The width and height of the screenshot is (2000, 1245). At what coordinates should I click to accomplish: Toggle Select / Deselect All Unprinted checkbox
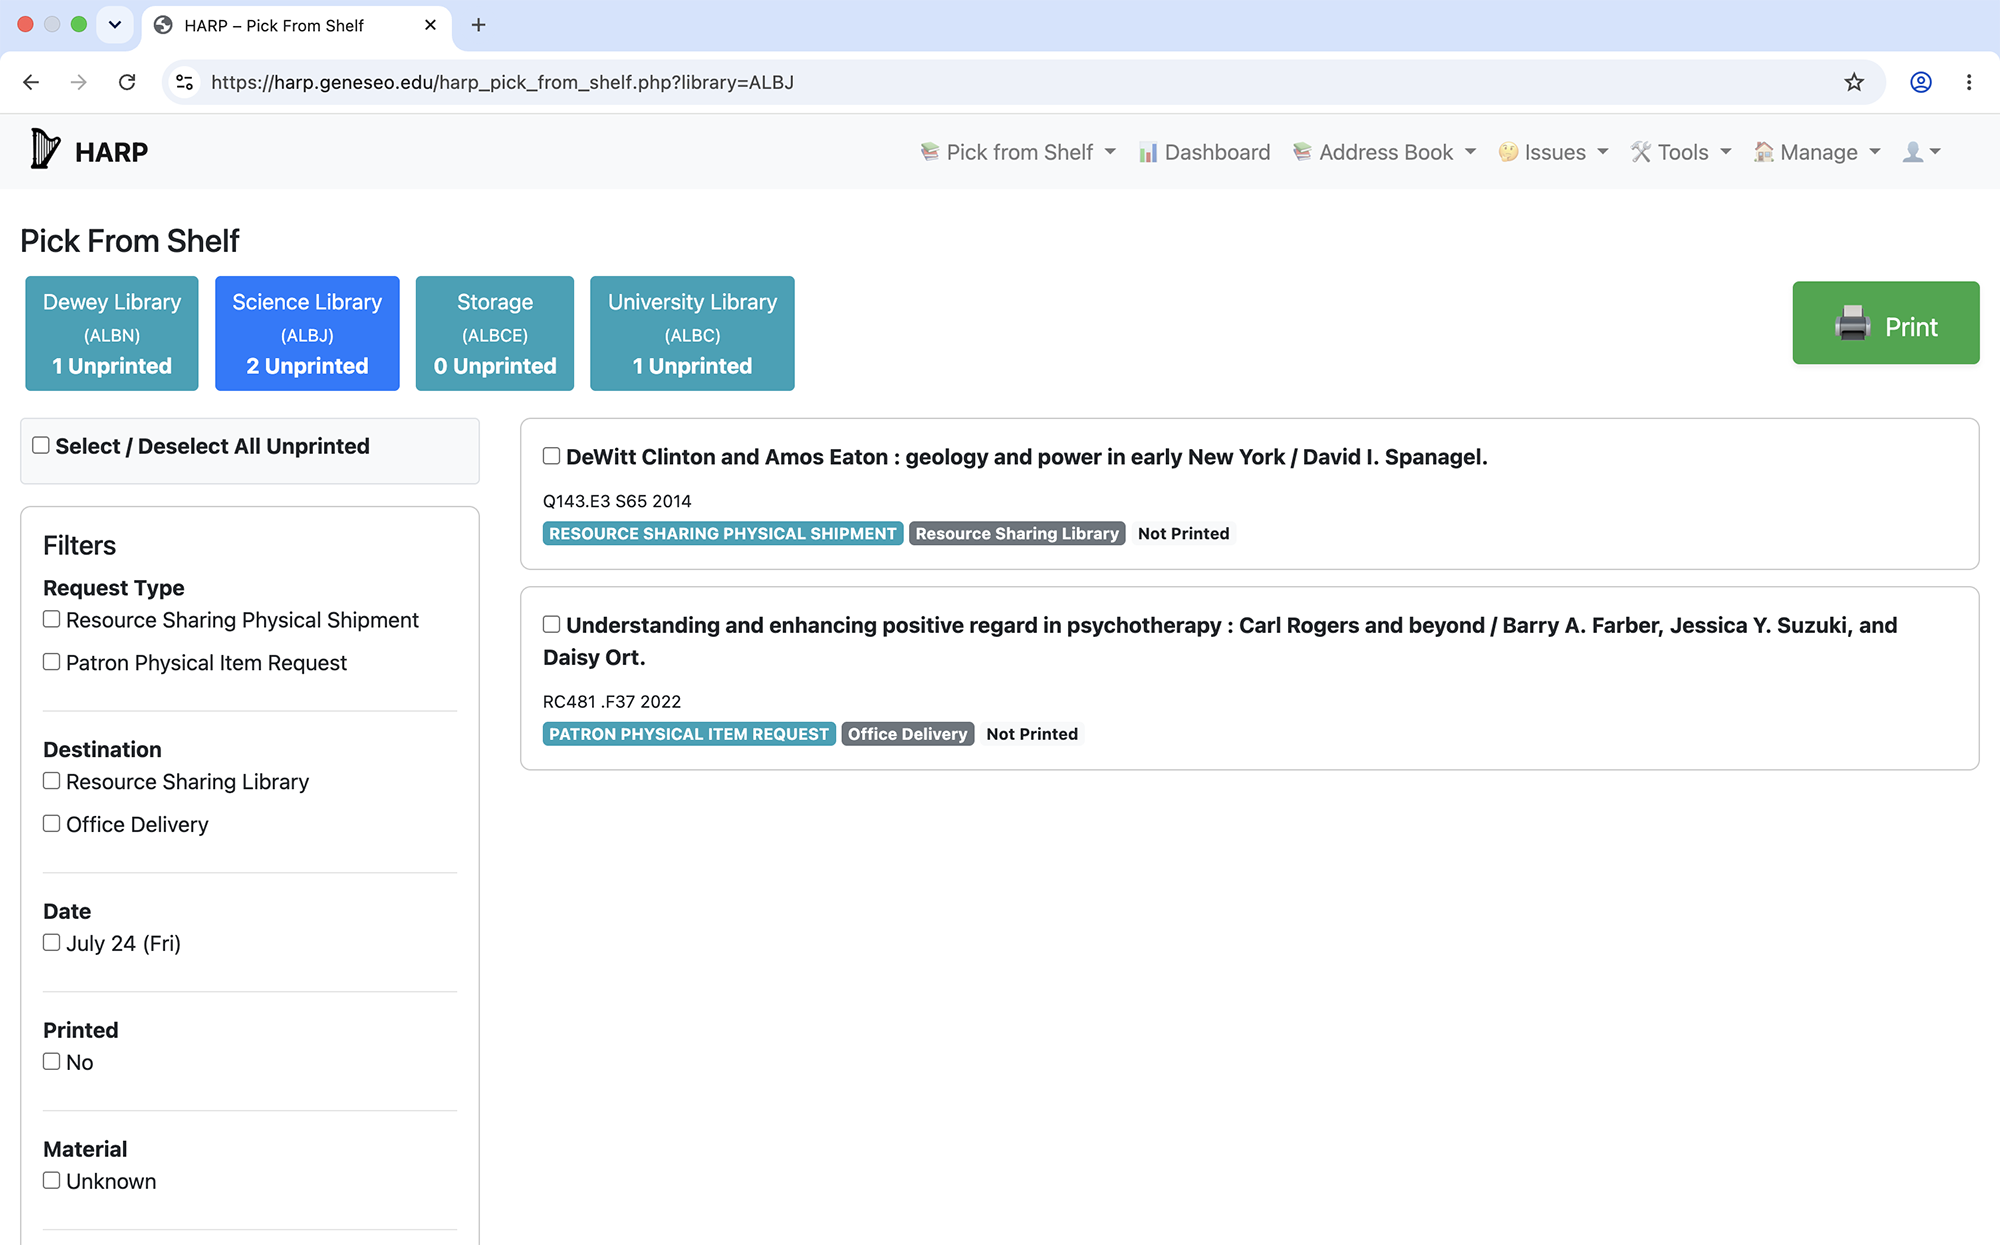(x=41, y=445)
